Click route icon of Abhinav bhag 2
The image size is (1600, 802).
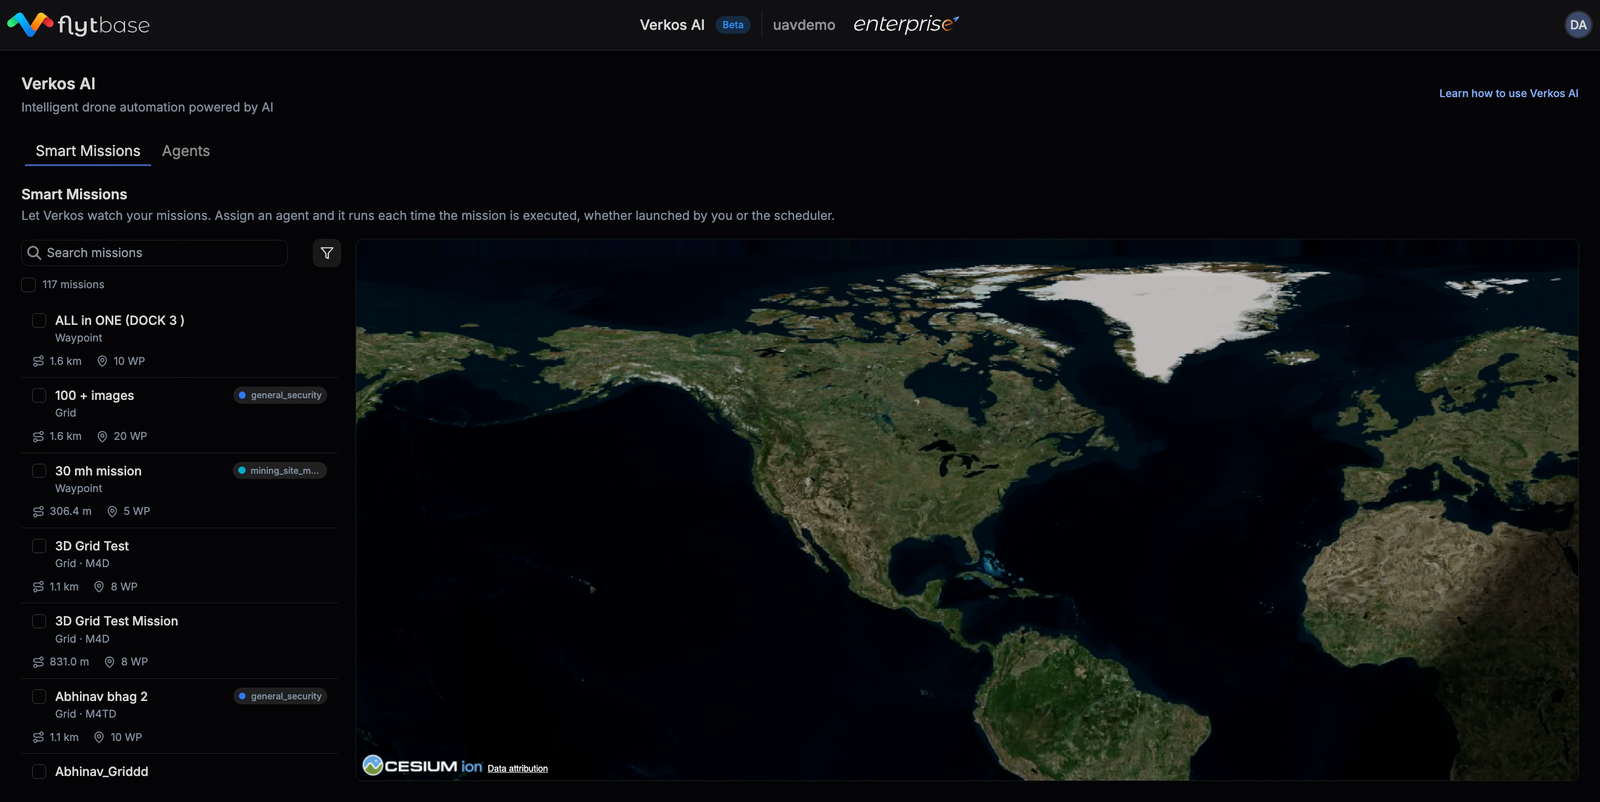pos(38,737)
